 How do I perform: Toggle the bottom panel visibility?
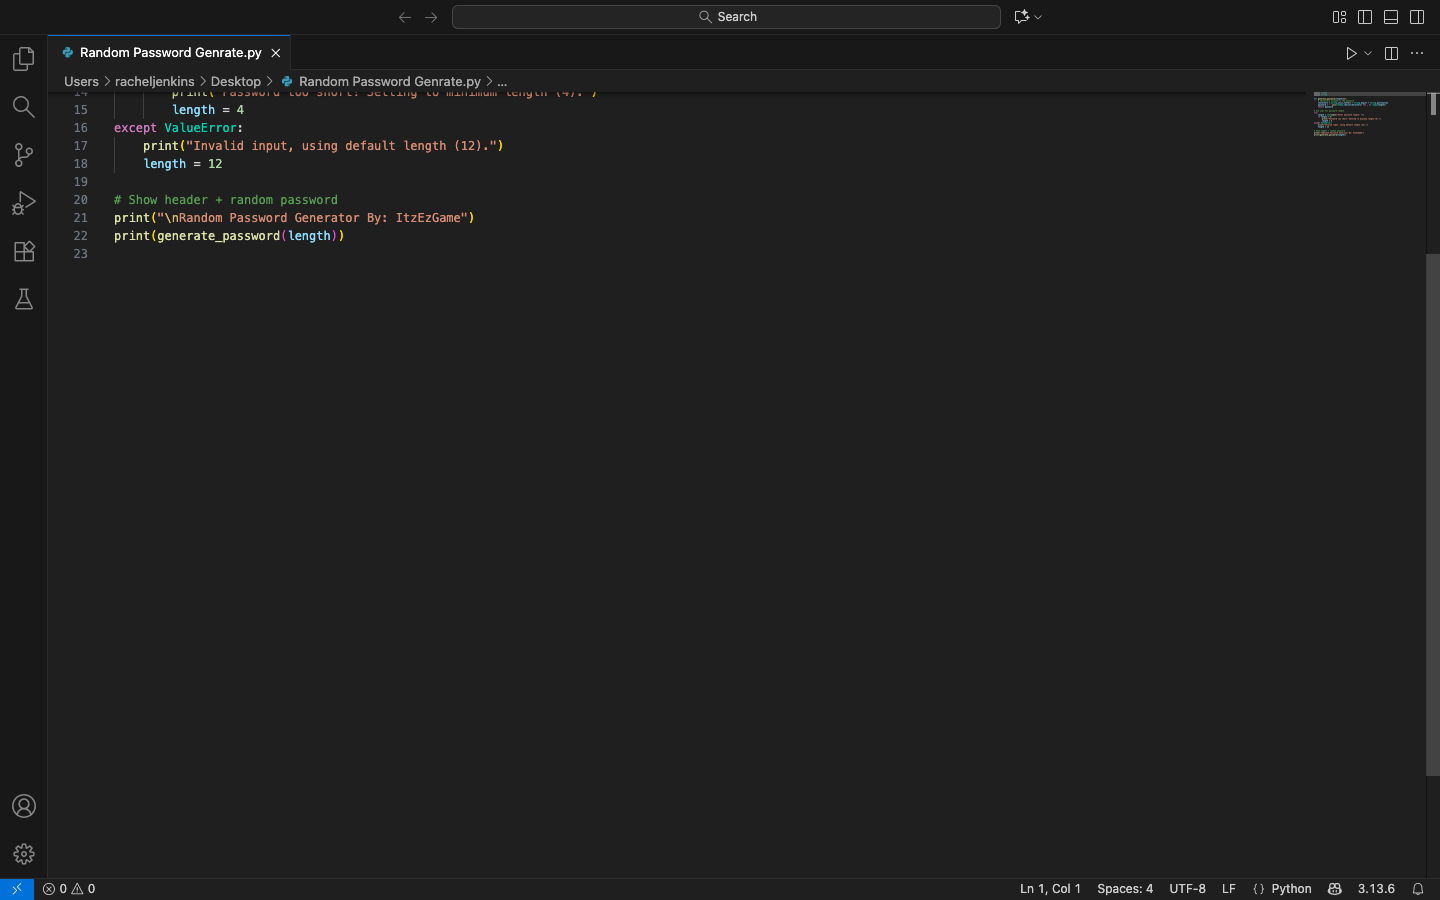click(1391, 17)
